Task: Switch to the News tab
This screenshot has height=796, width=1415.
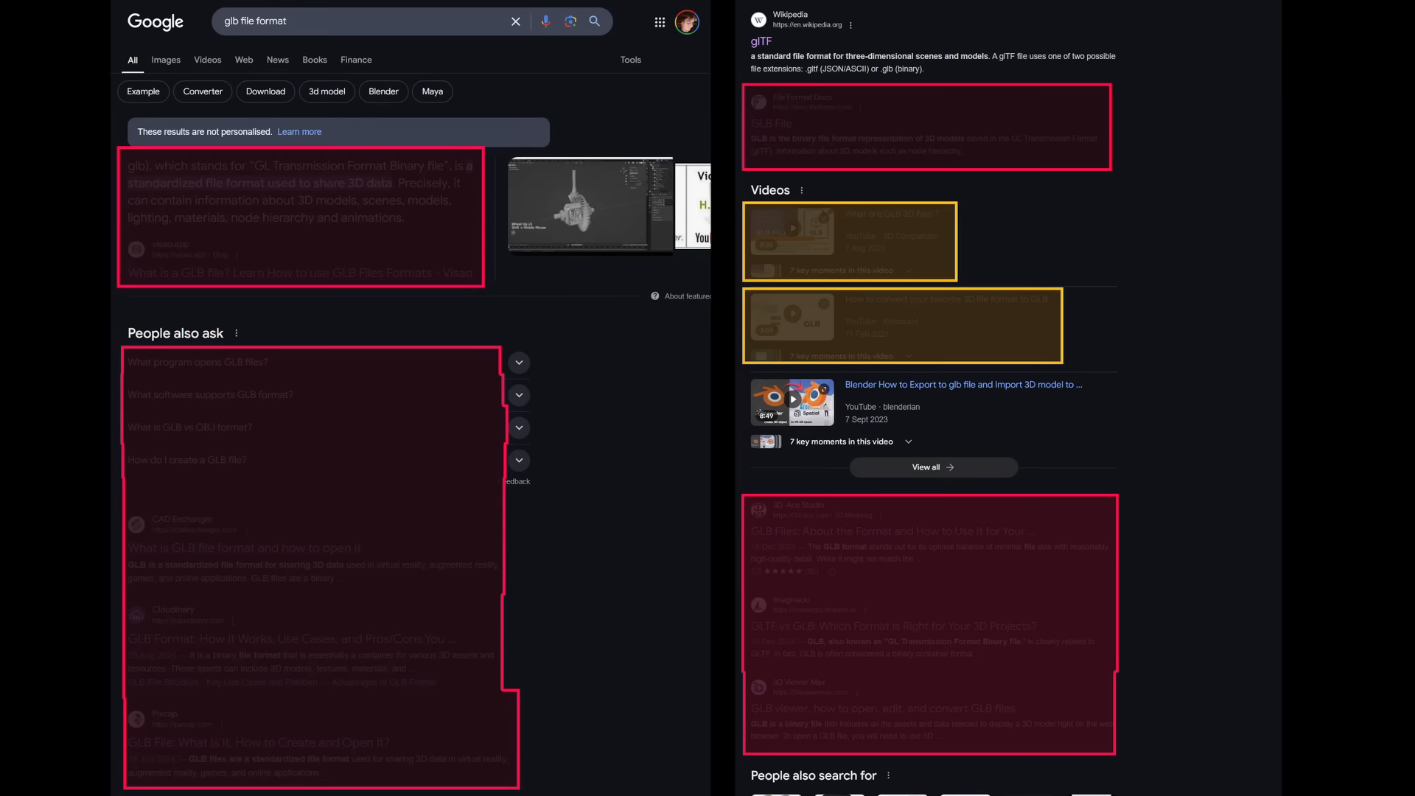Action: point(278,60)
